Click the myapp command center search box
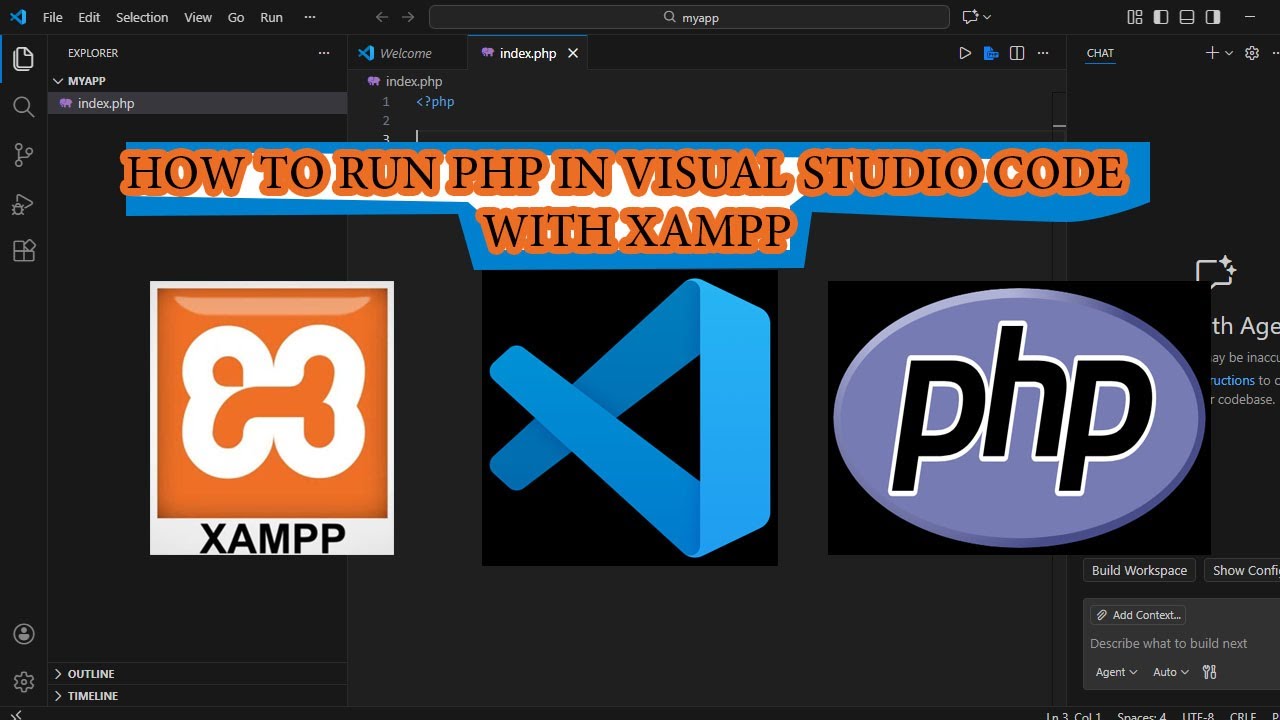This screenshot has height=720, width=1280. click(x=689, y=17)
